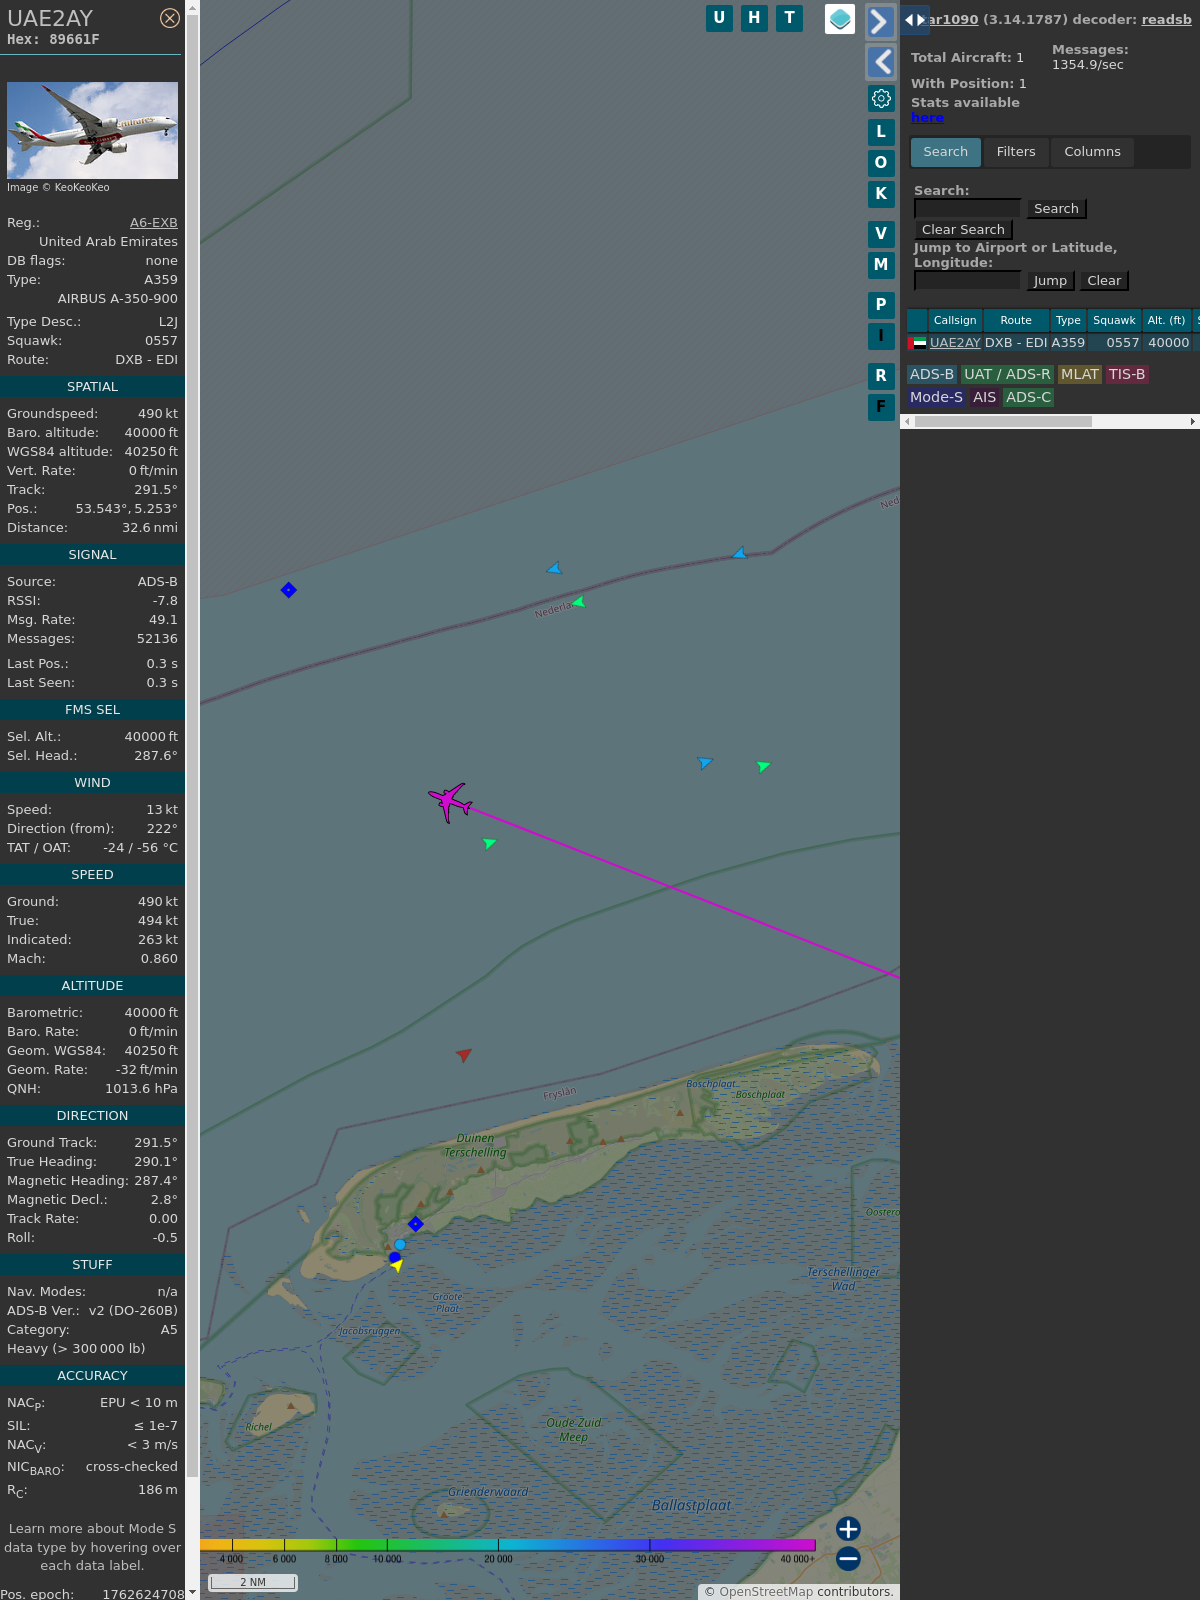1200x1600 pixels.
Task: Open the Emirates aircraft photo thumbnail
Action: point(92,130)
